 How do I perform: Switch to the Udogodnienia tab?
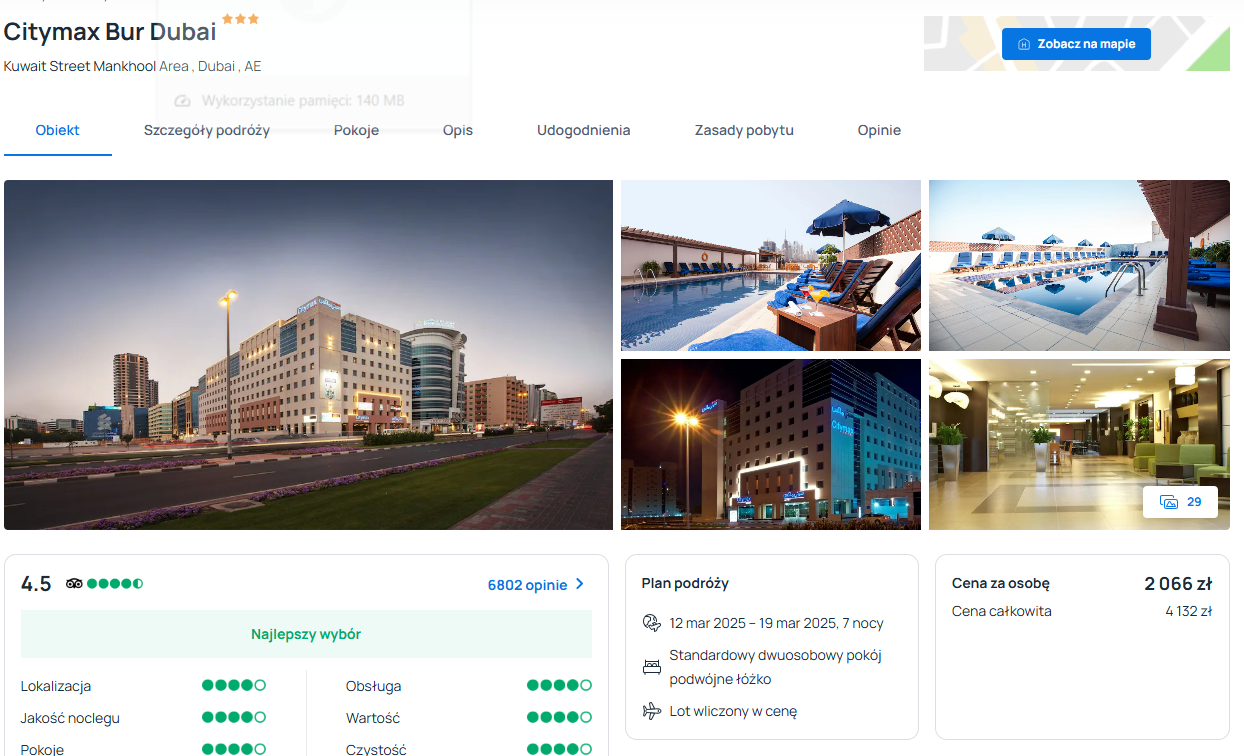pos(584,130)
